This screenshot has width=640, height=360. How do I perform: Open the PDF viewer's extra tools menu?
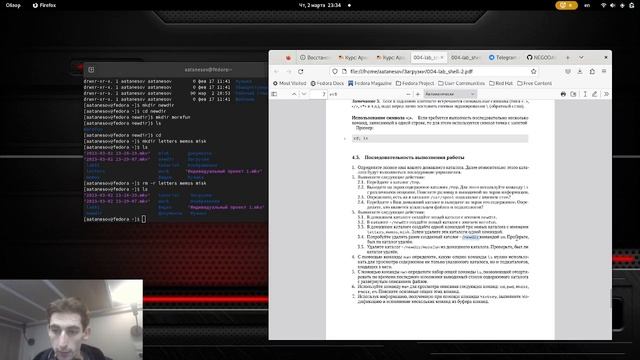click(x=606, y=94)
